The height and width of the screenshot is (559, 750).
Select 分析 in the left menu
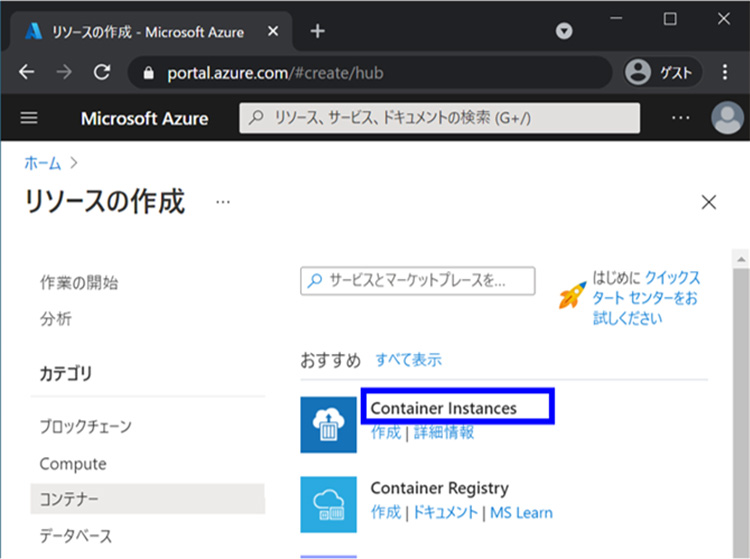56,318
